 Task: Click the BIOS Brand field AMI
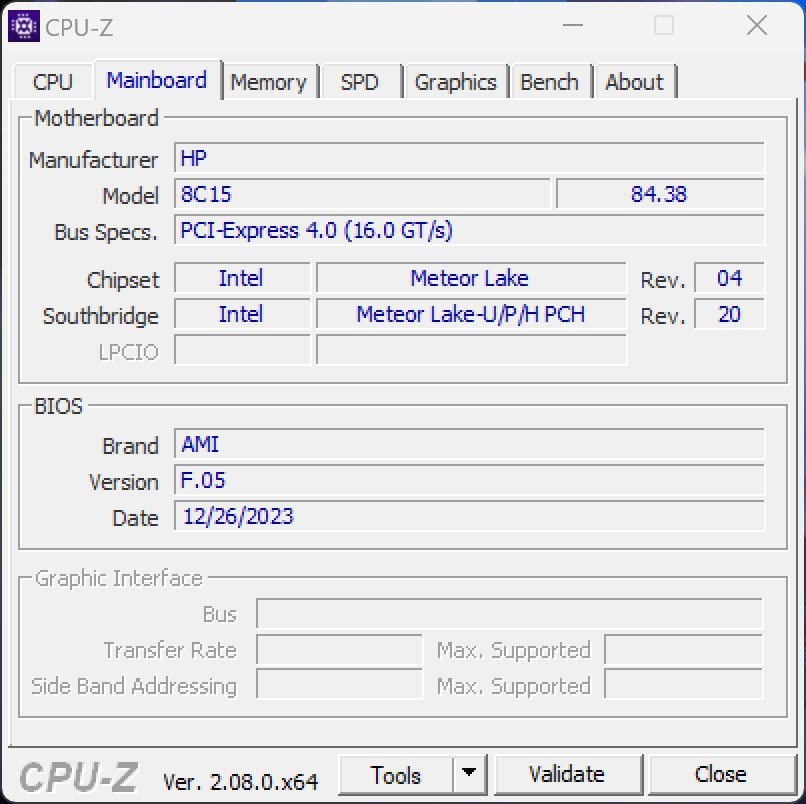pos(469,444)
